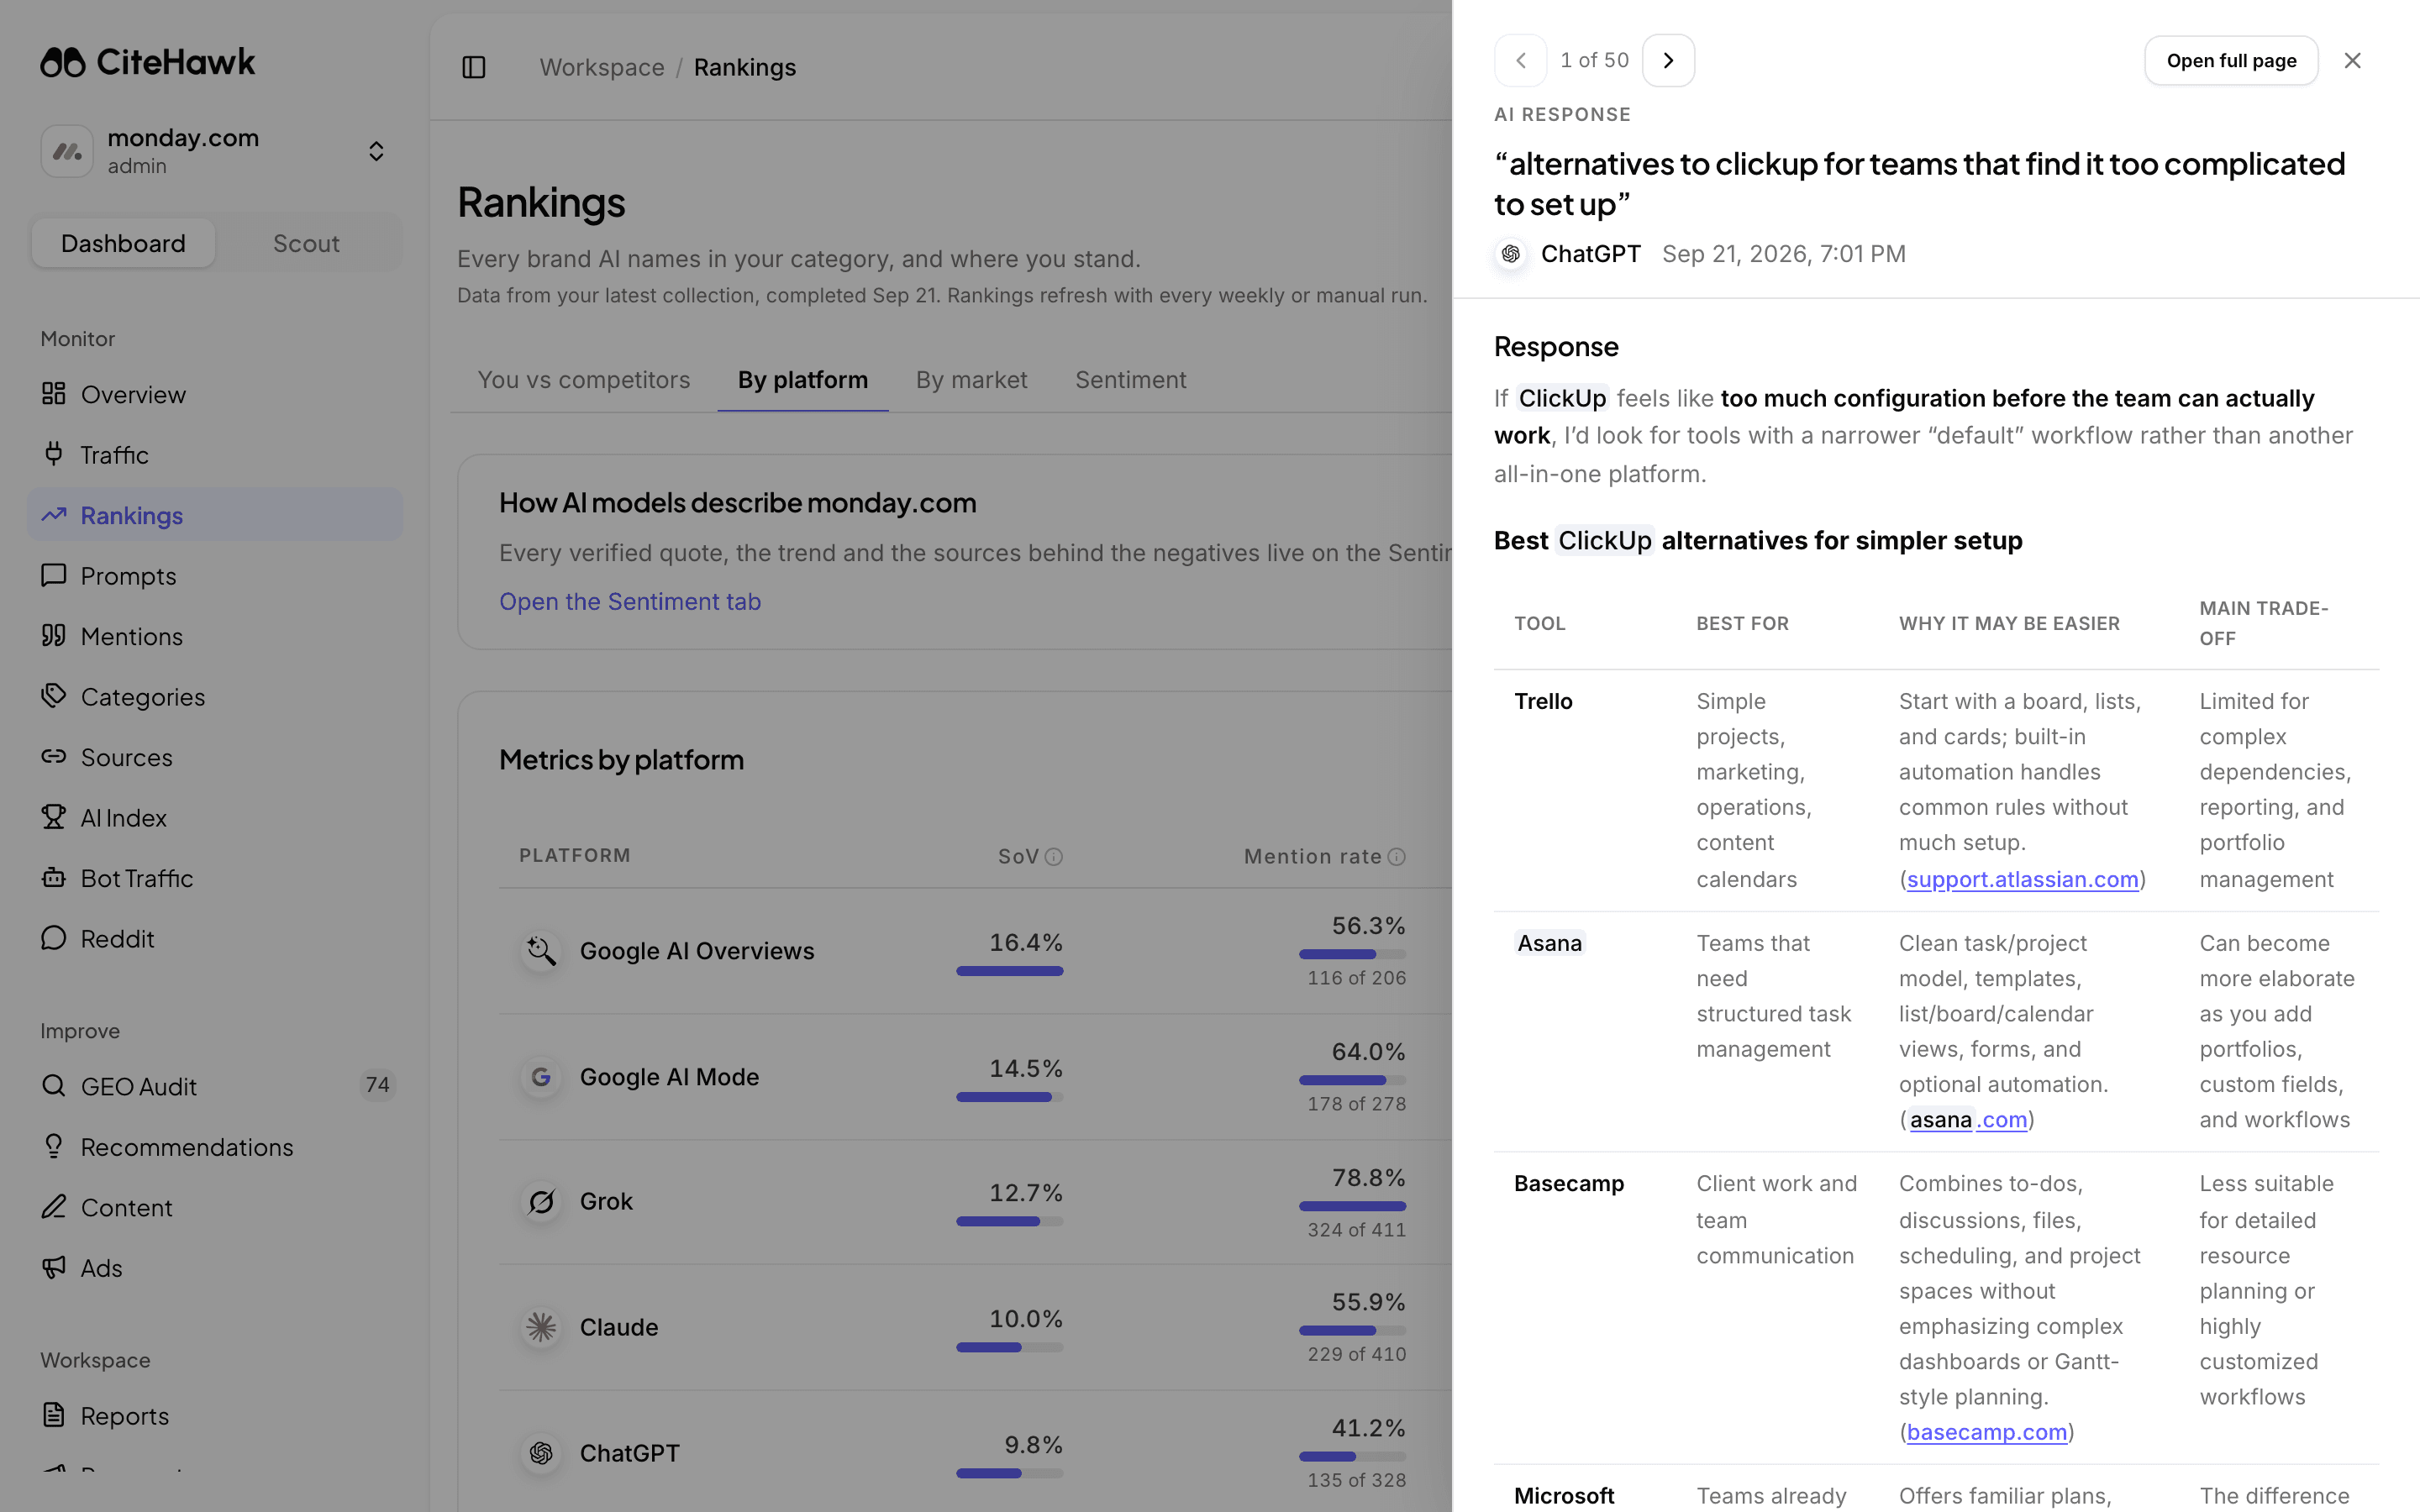Click the GEO Audit 74 badge

tap(377, 1085)
